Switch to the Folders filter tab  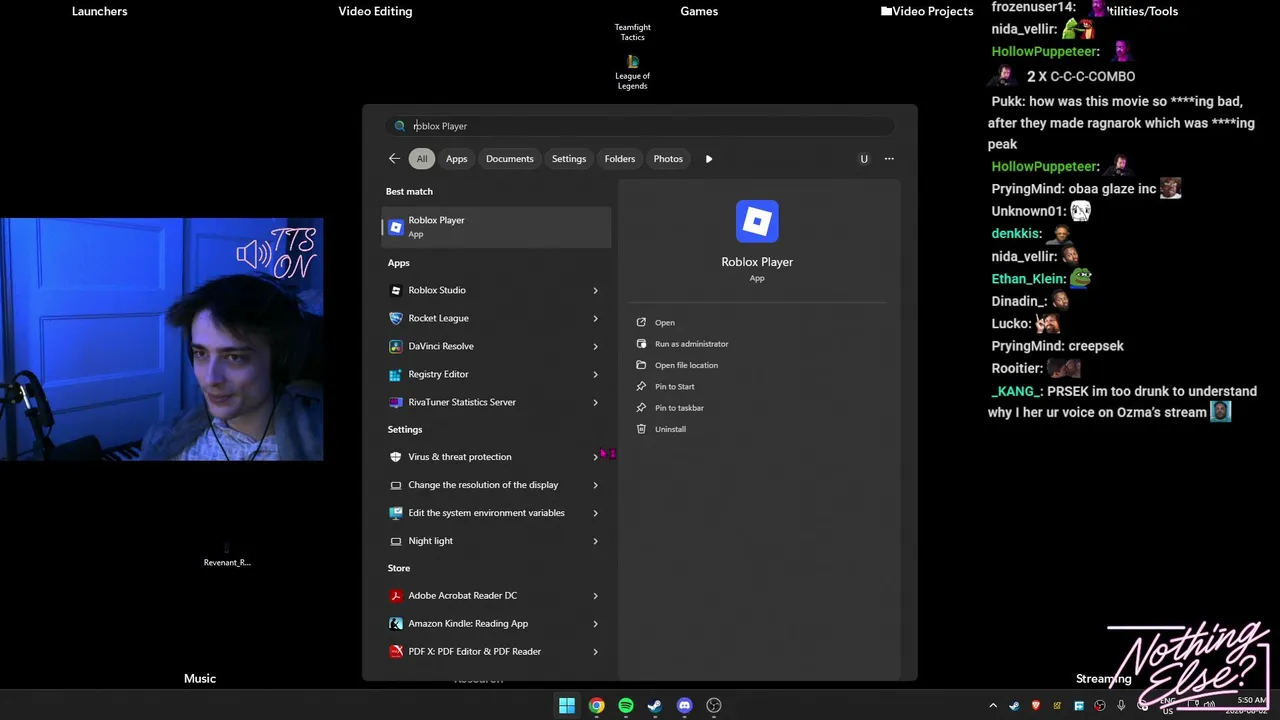pos(620,159)
